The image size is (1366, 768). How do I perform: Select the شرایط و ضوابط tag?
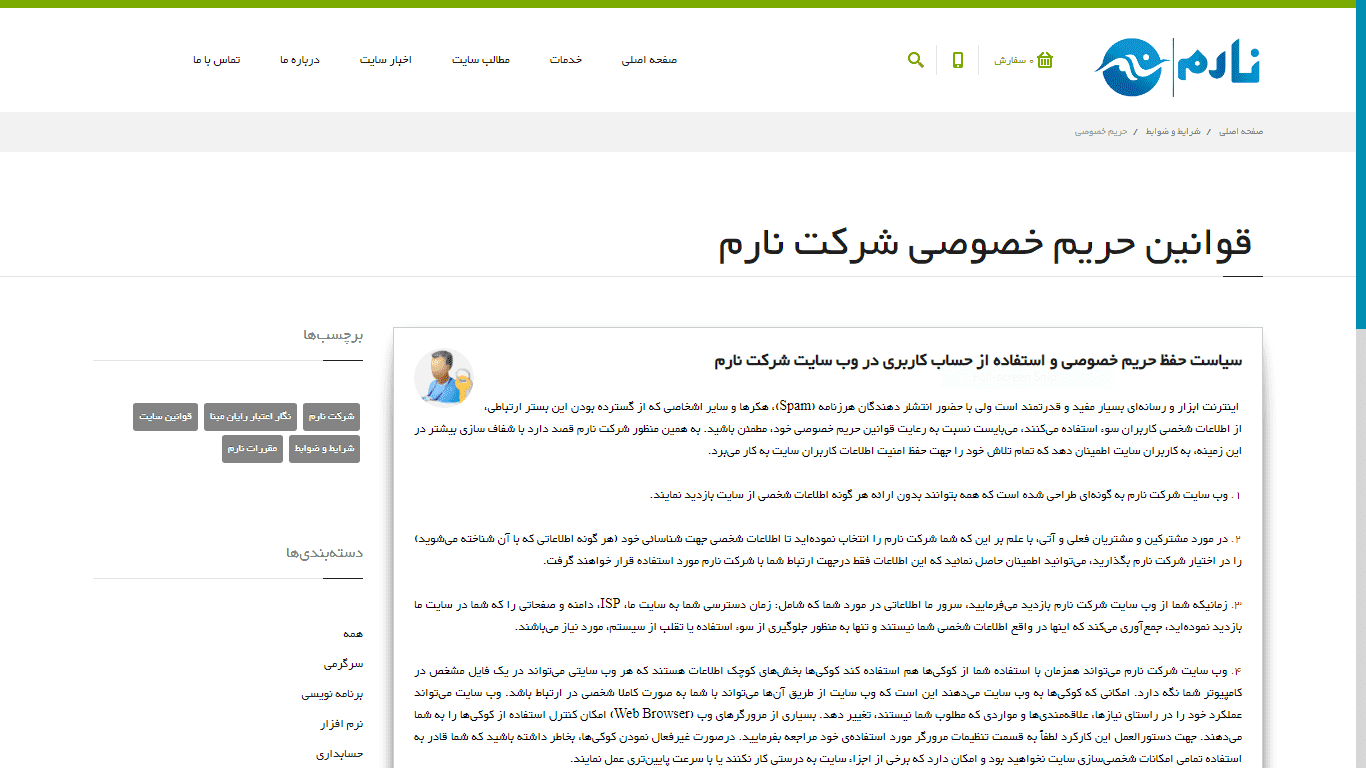324,449
